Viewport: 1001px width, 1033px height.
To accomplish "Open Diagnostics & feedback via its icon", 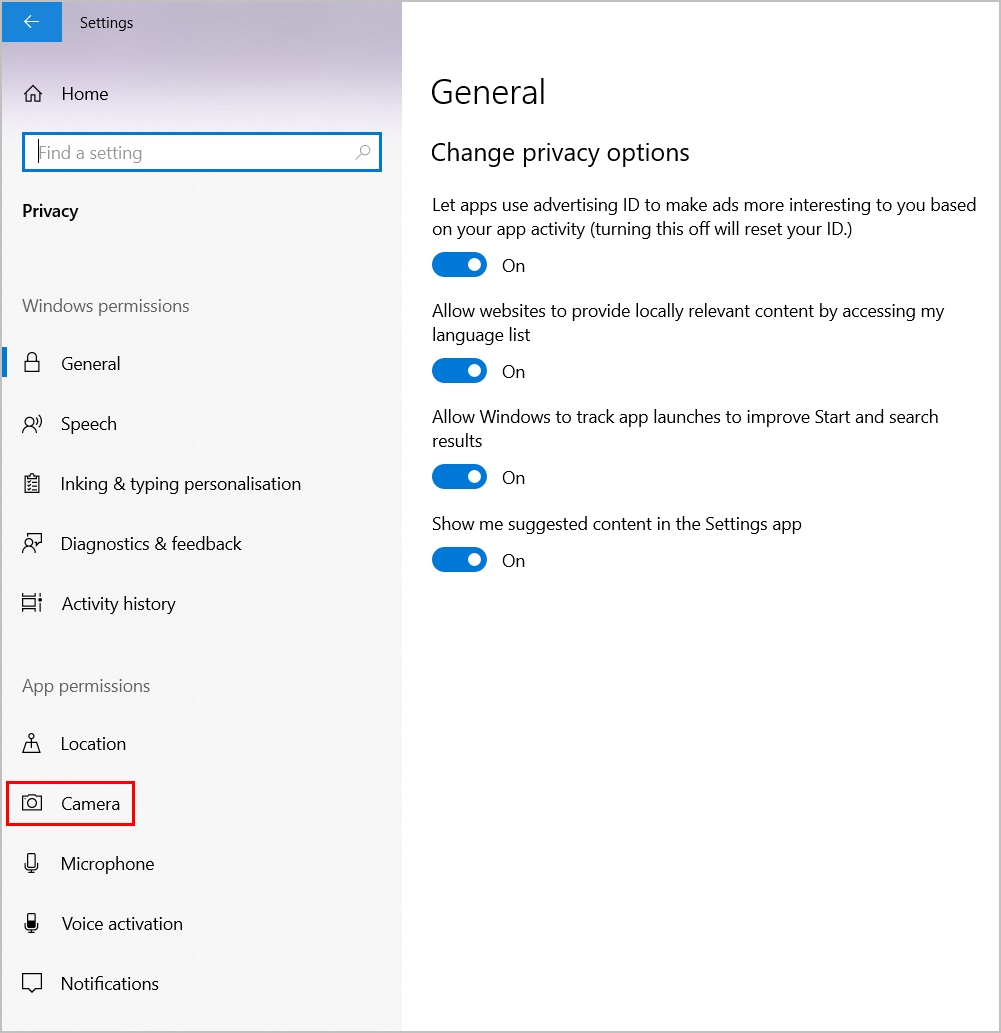I will click(33, 544).
